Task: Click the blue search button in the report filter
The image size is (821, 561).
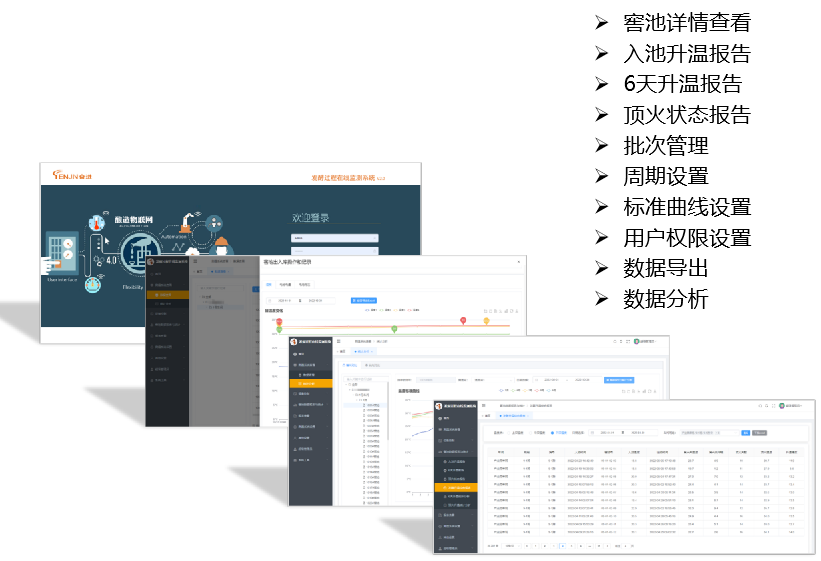Action: (745, 433)
